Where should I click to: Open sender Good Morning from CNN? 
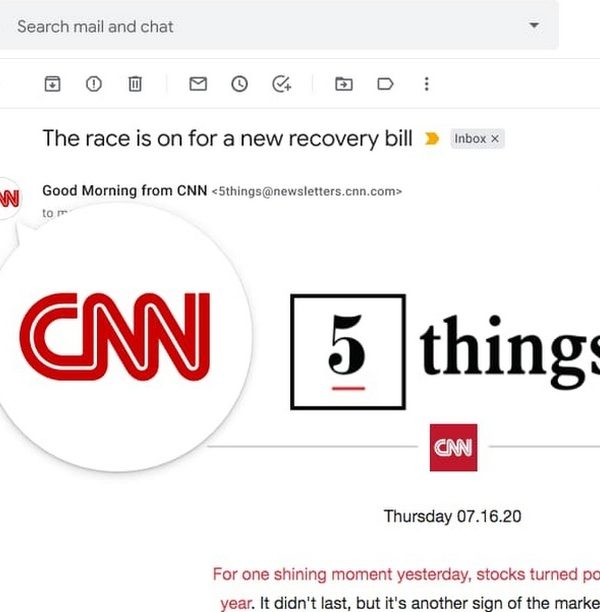coord(125,191)
